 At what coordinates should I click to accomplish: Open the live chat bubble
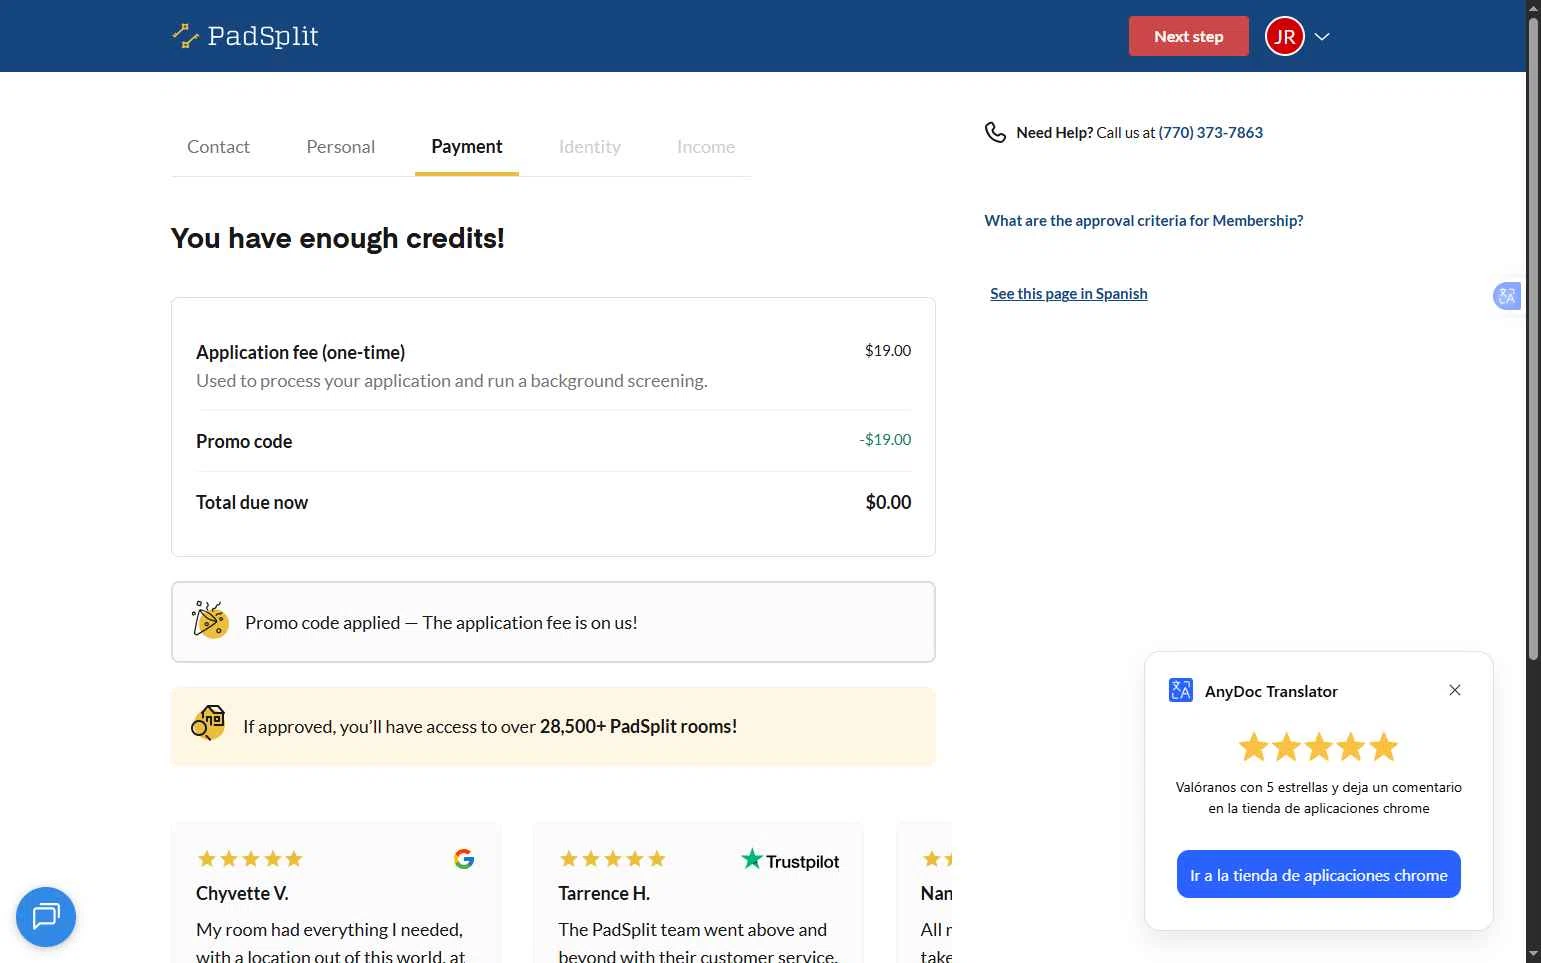click(x=46, y=916)
